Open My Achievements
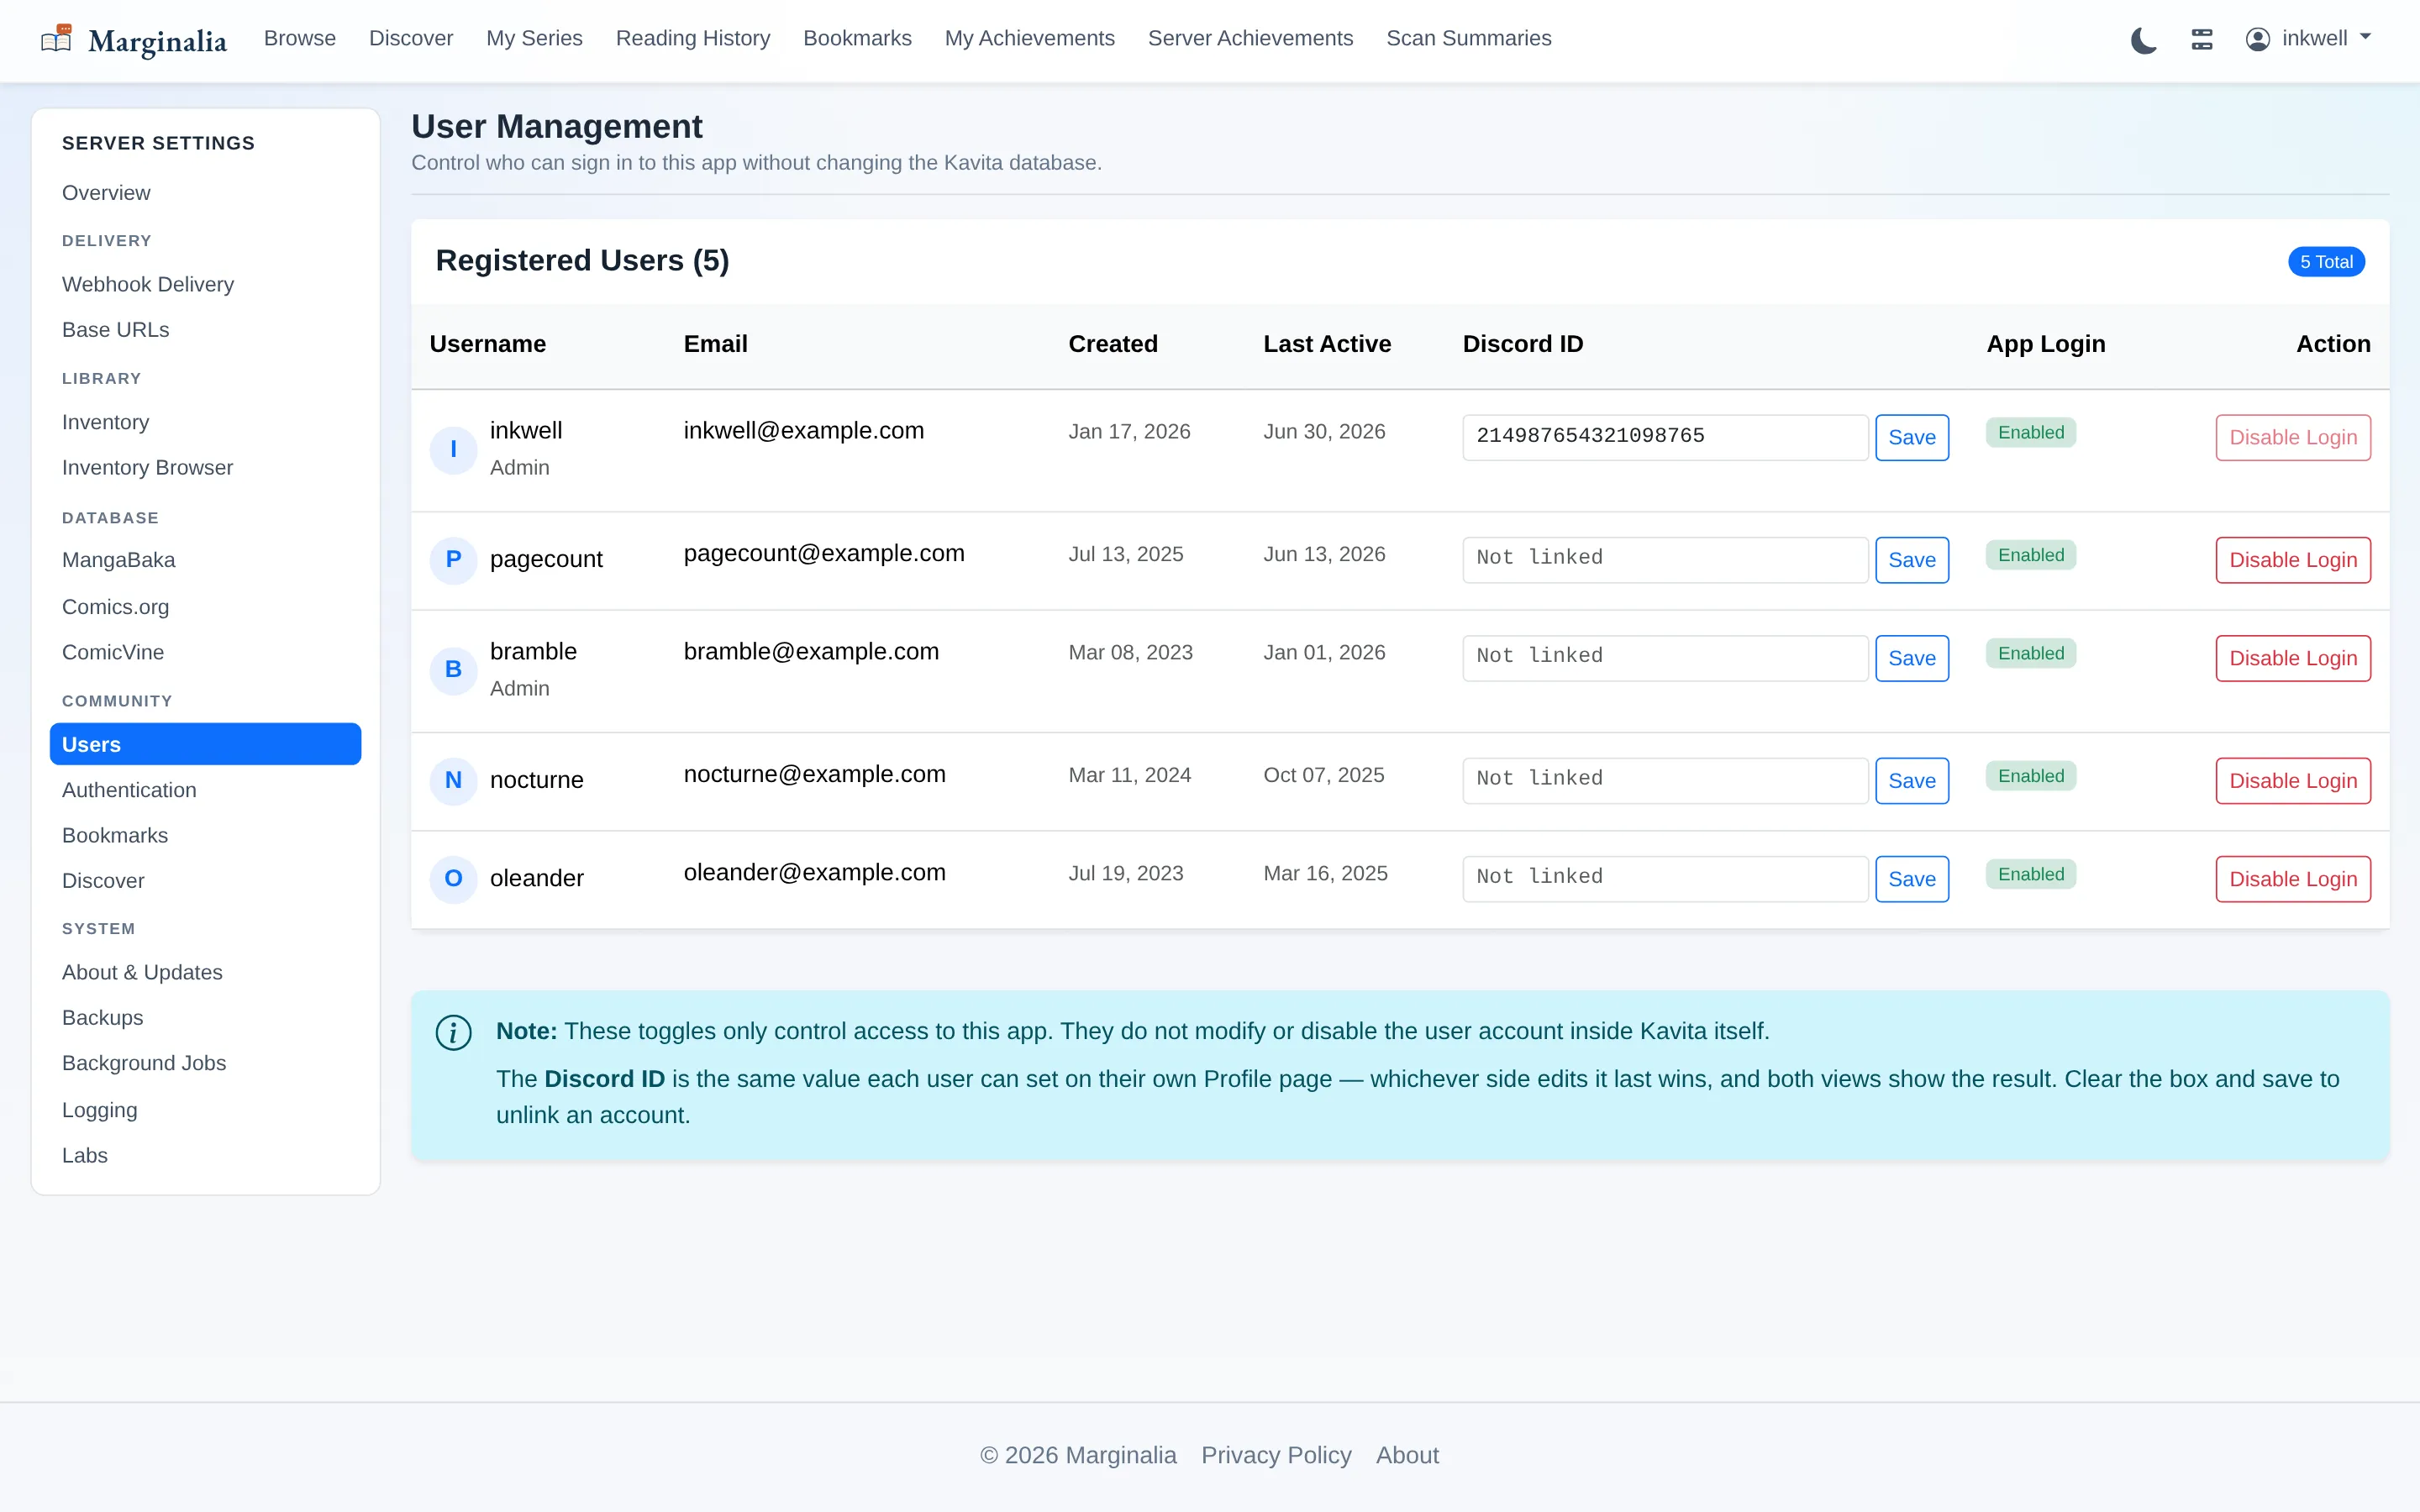This screenshot has width=2420, height=1512. [1029, 39]
